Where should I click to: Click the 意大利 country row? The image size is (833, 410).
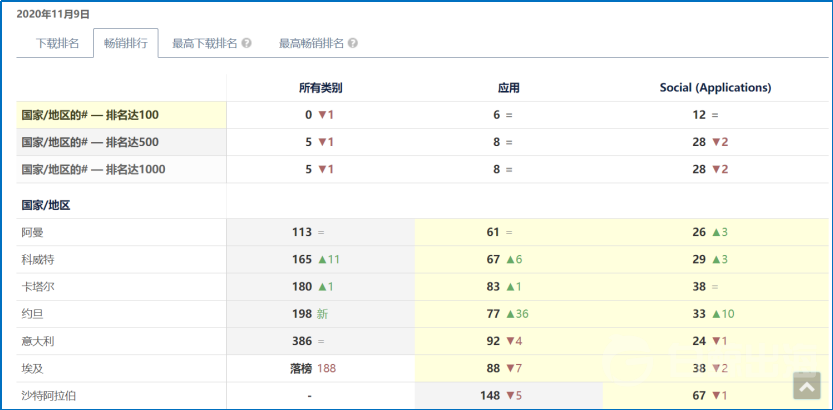pyautogui.click(x=38, y=341)
